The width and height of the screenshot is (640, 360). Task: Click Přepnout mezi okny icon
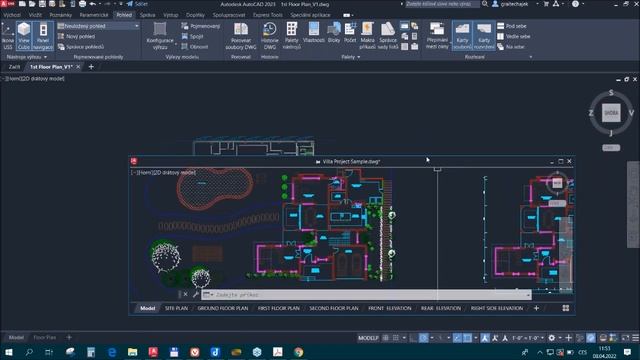click(437, 36)
